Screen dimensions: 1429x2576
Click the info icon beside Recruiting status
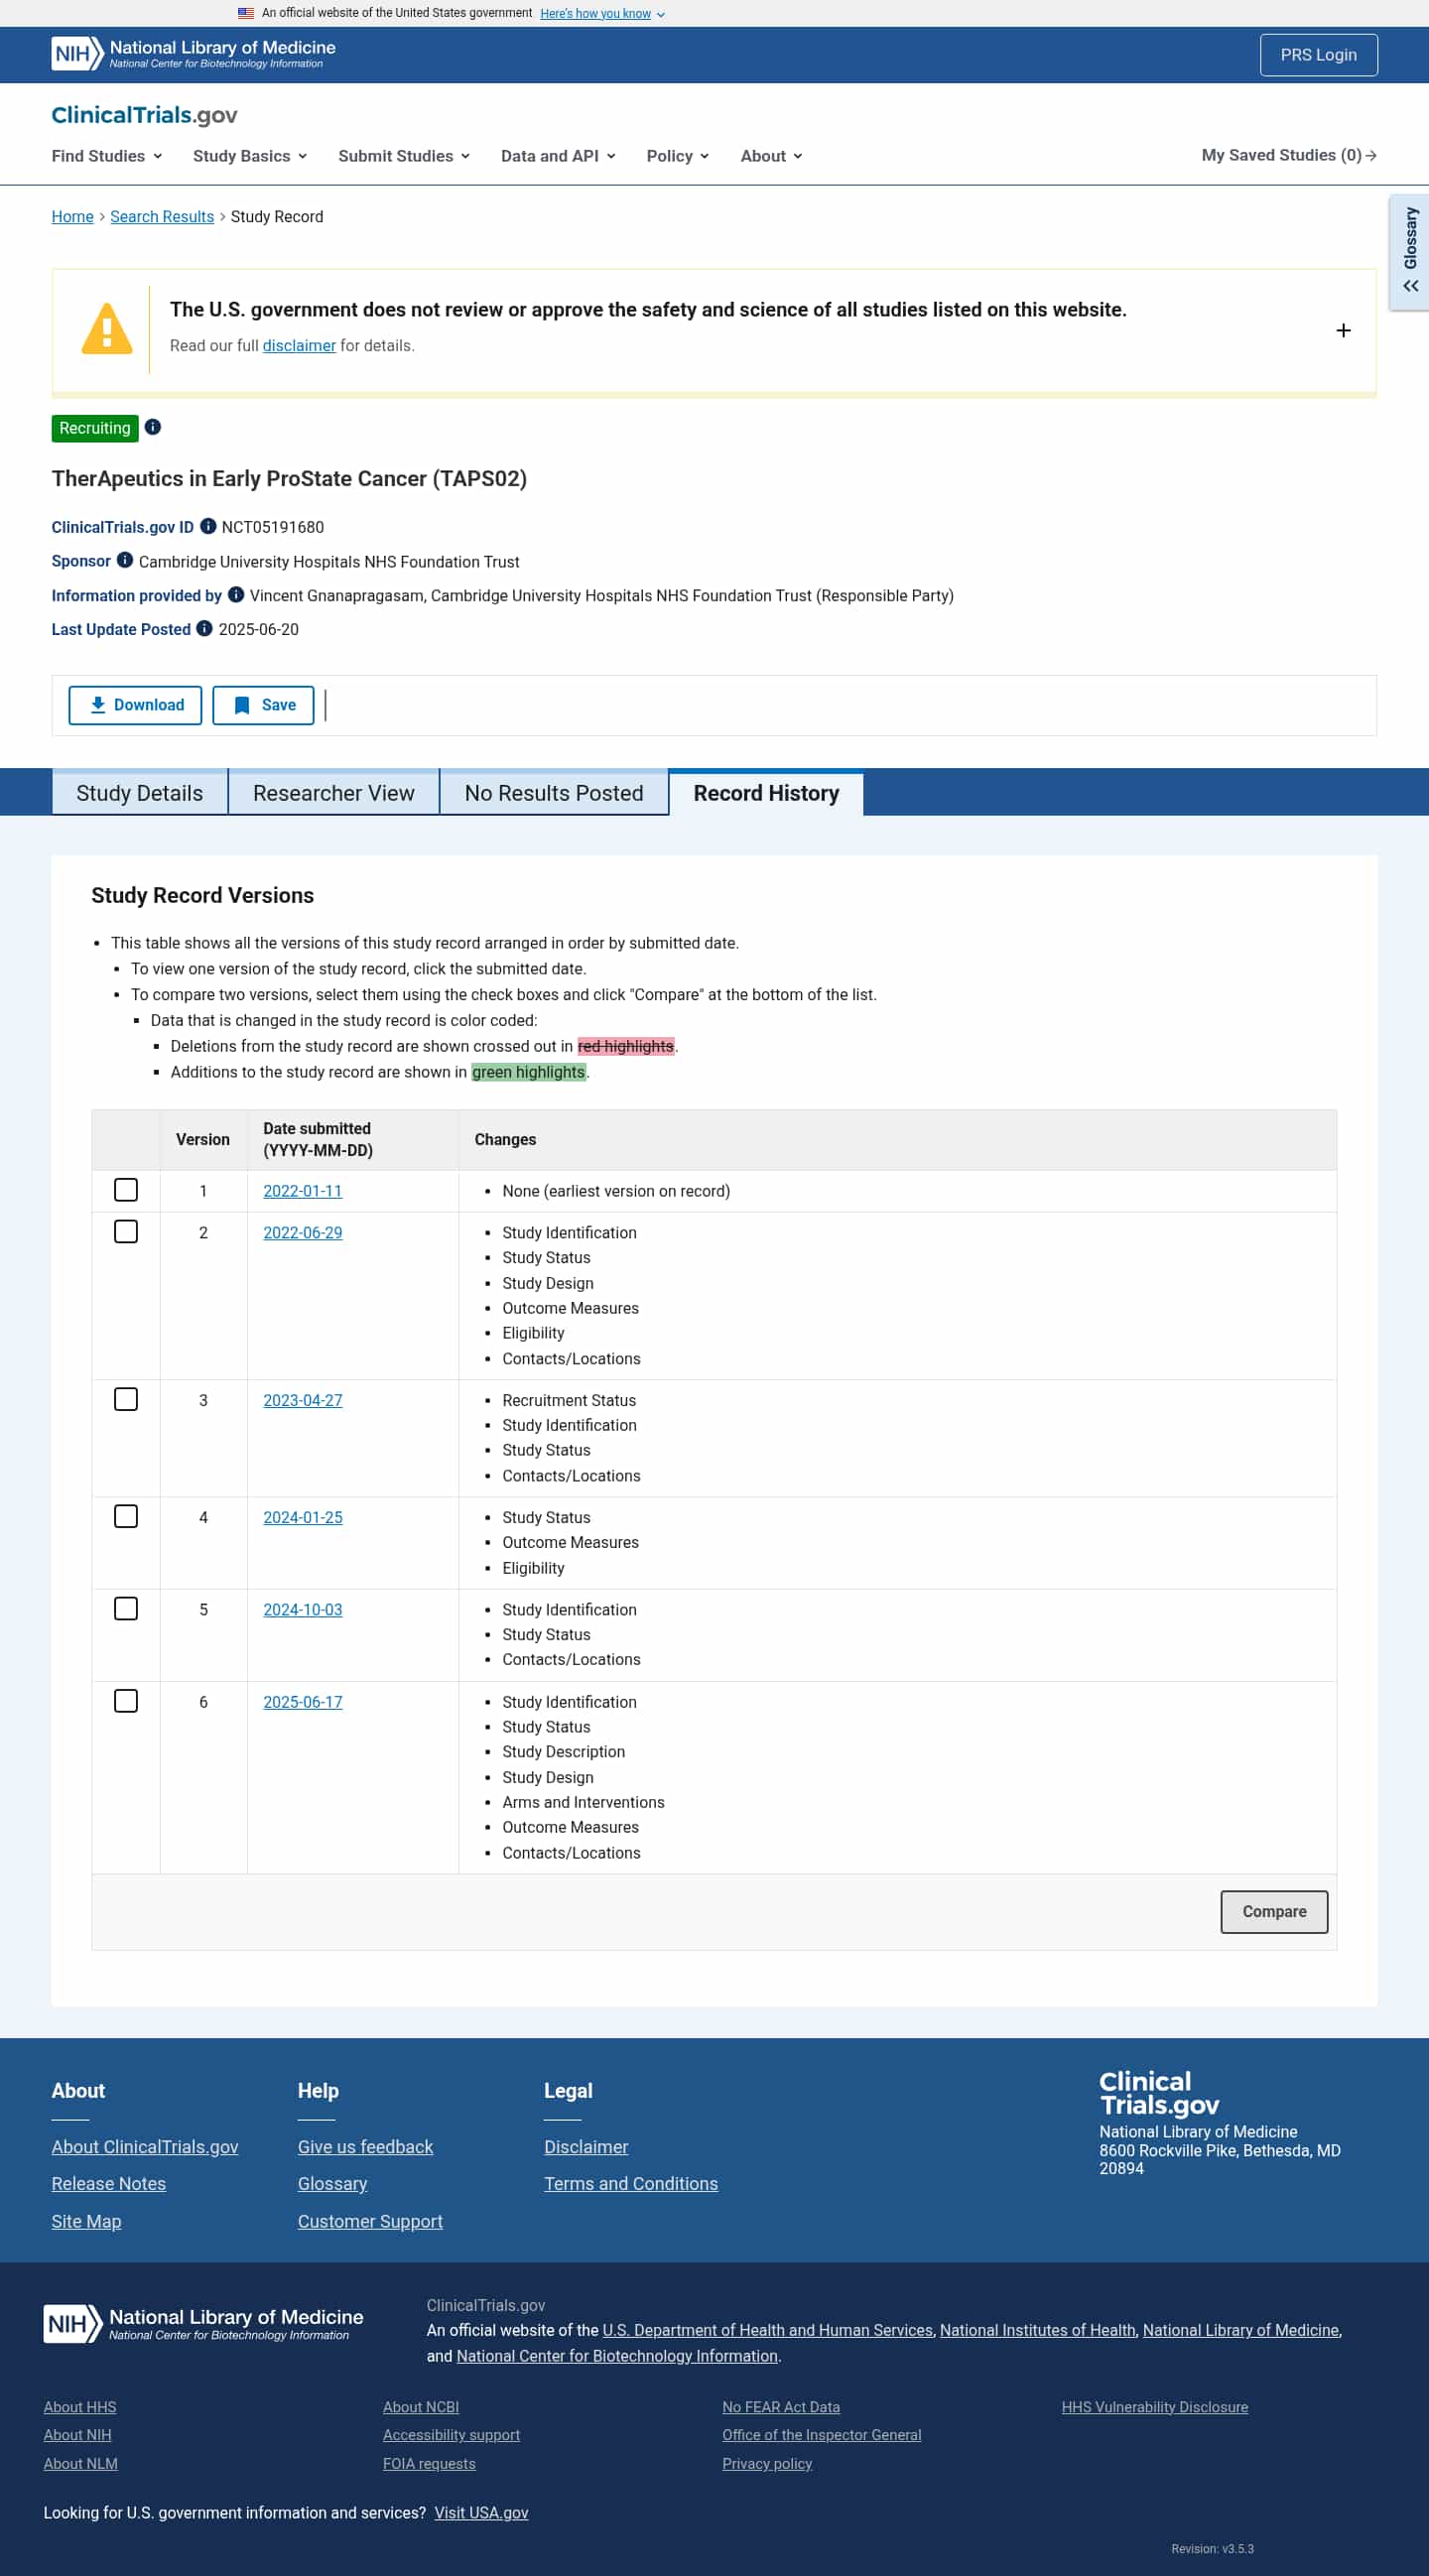153,427
